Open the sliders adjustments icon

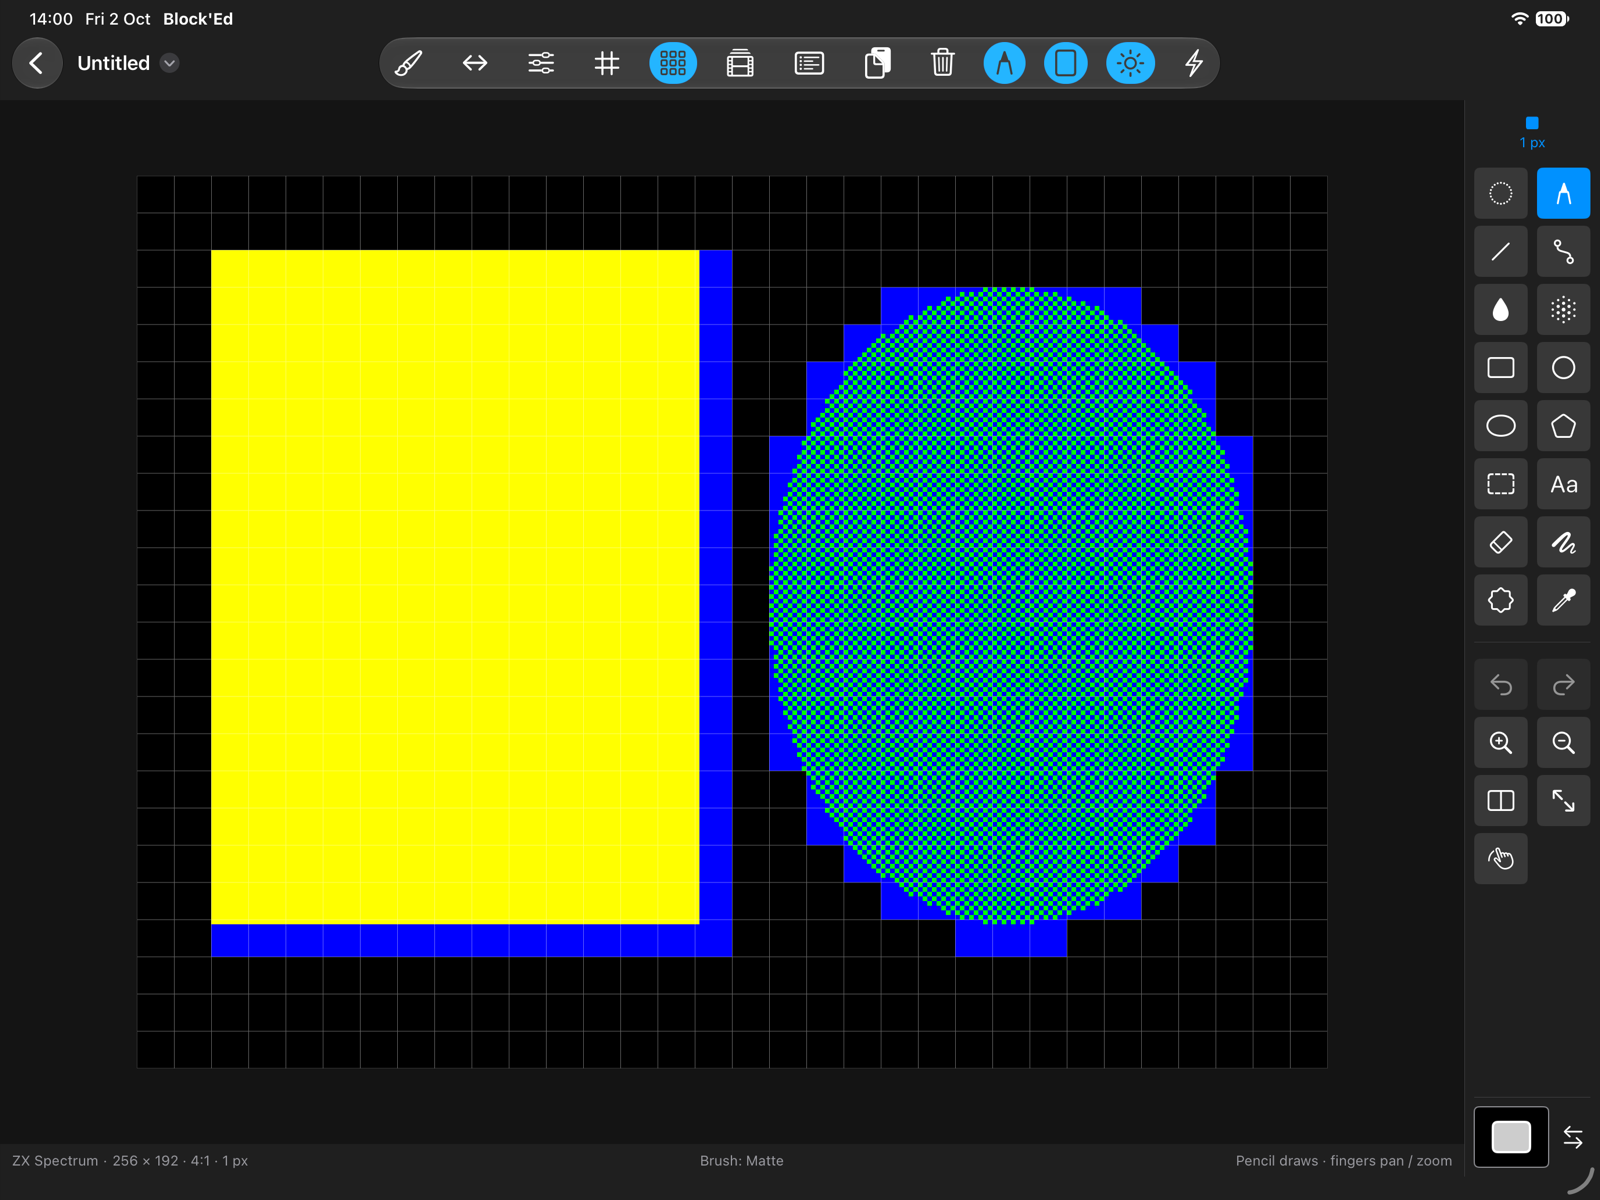541,63
